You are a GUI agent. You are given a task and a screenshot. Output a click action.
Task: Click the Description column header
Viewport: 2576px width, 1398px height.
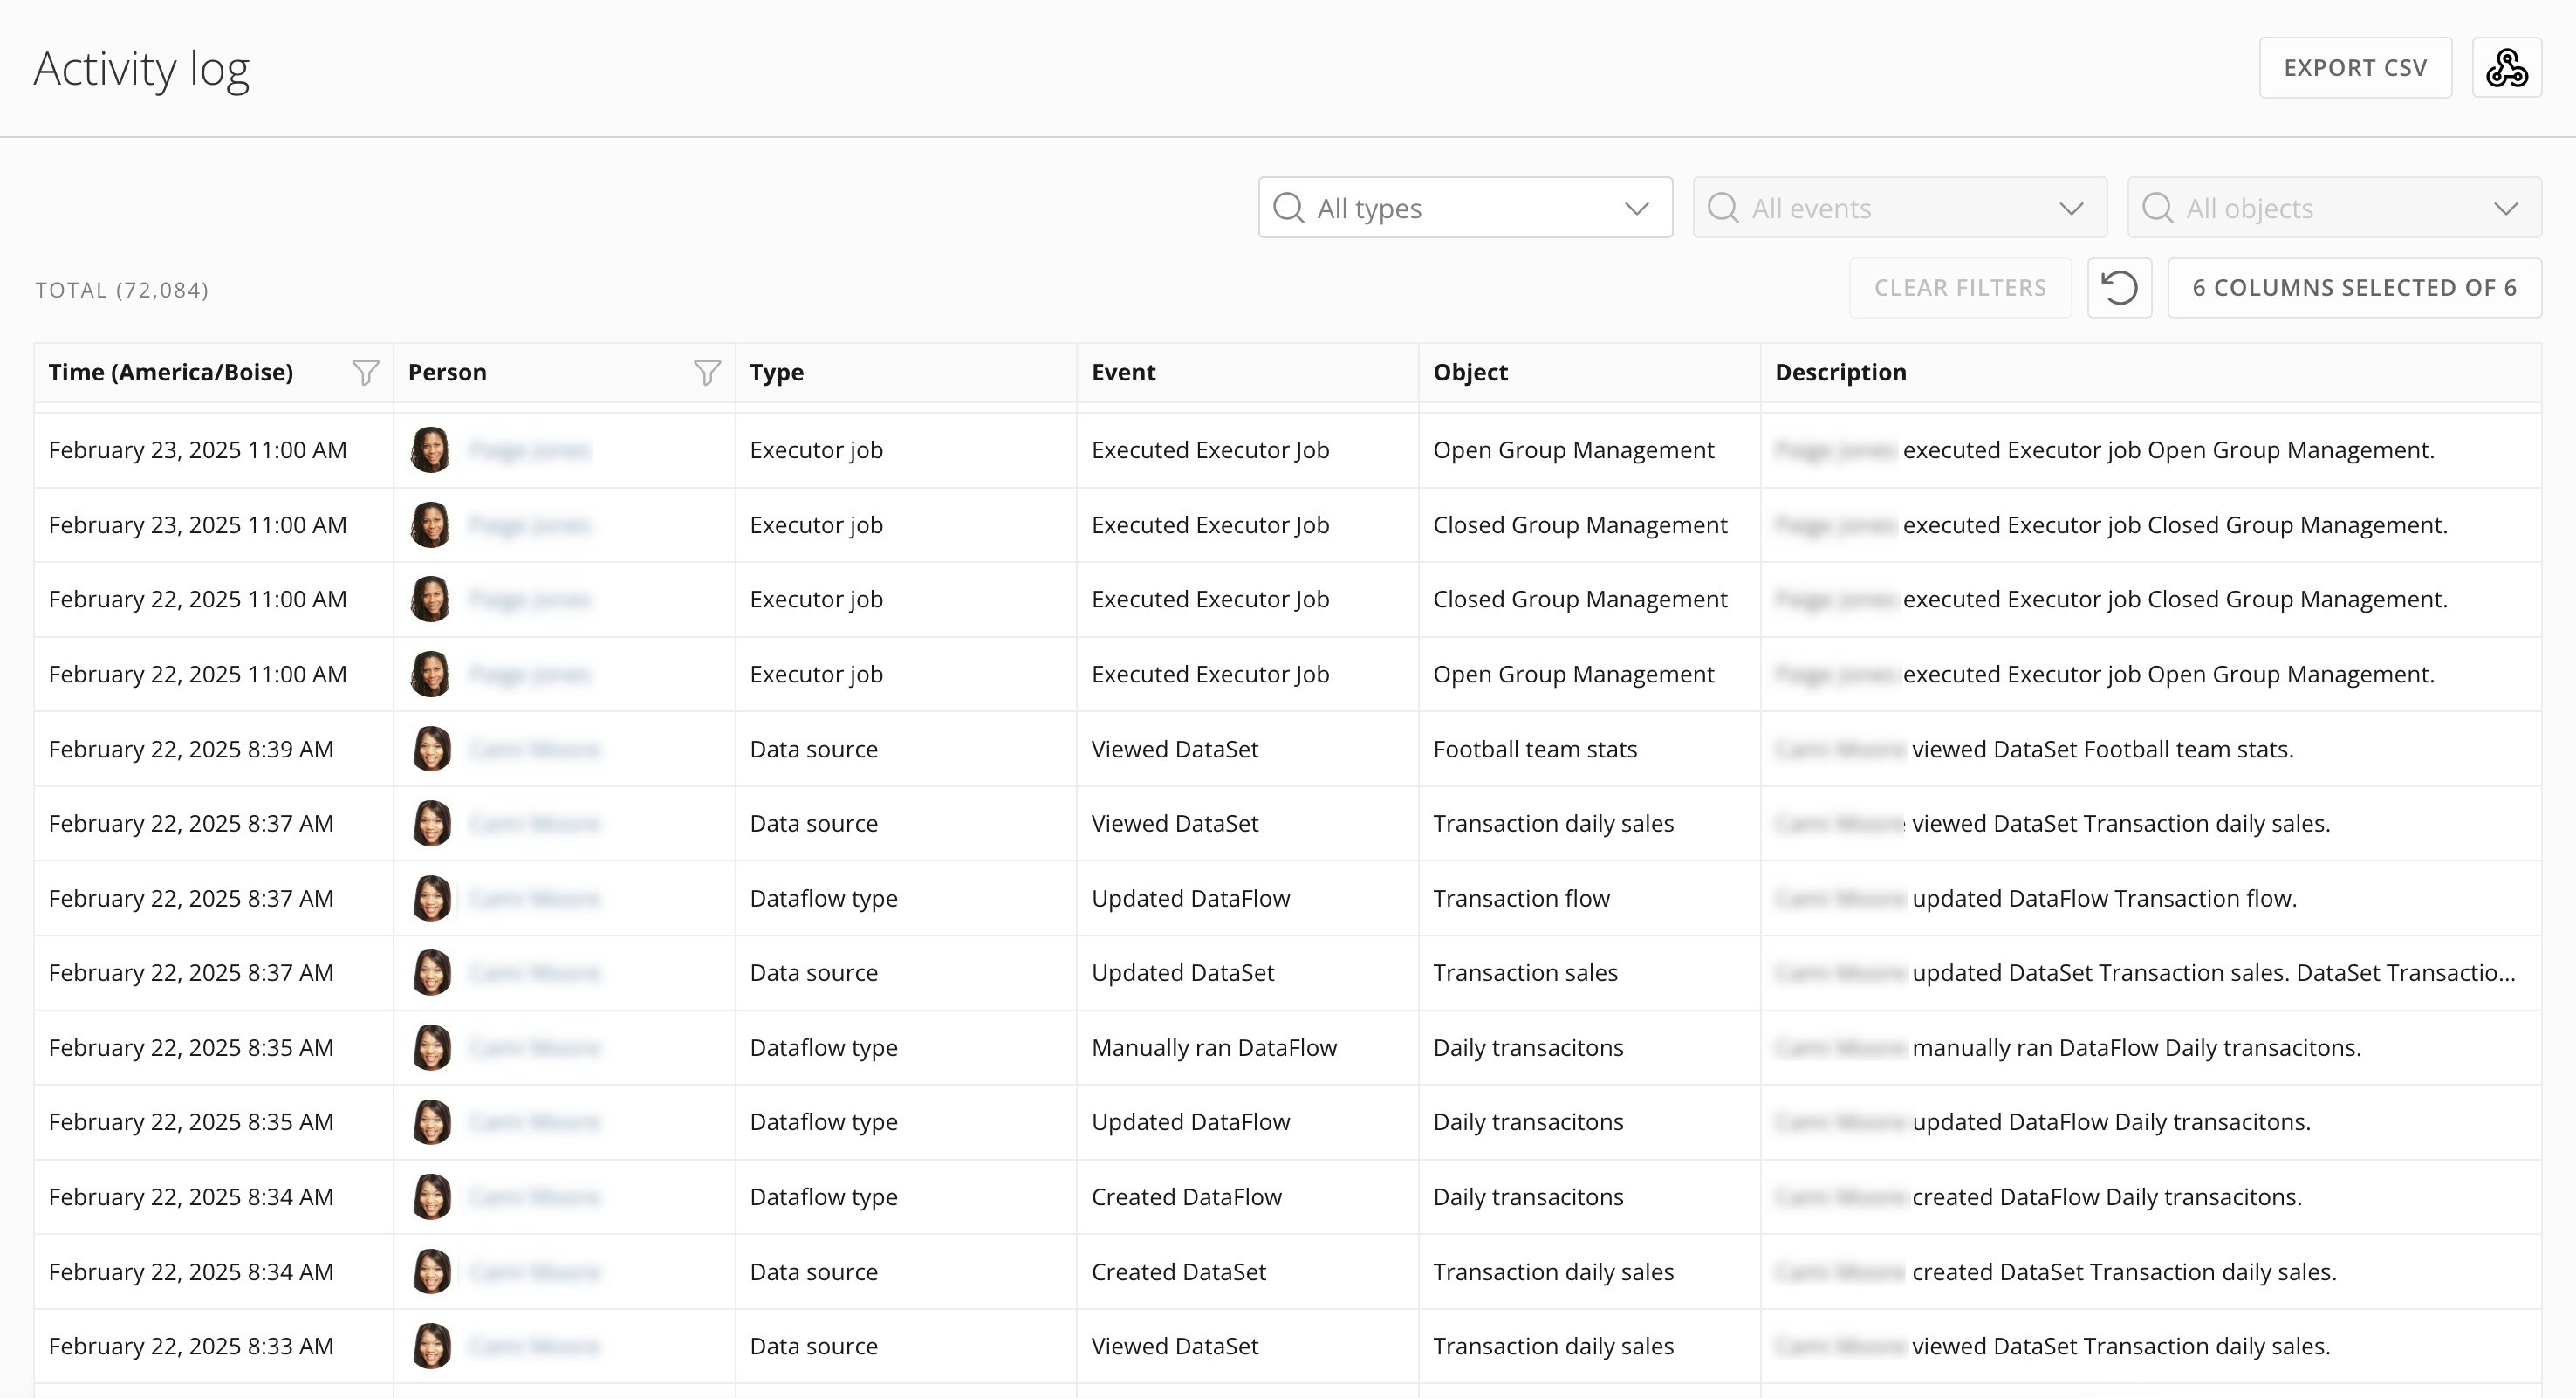point(1840,372)
